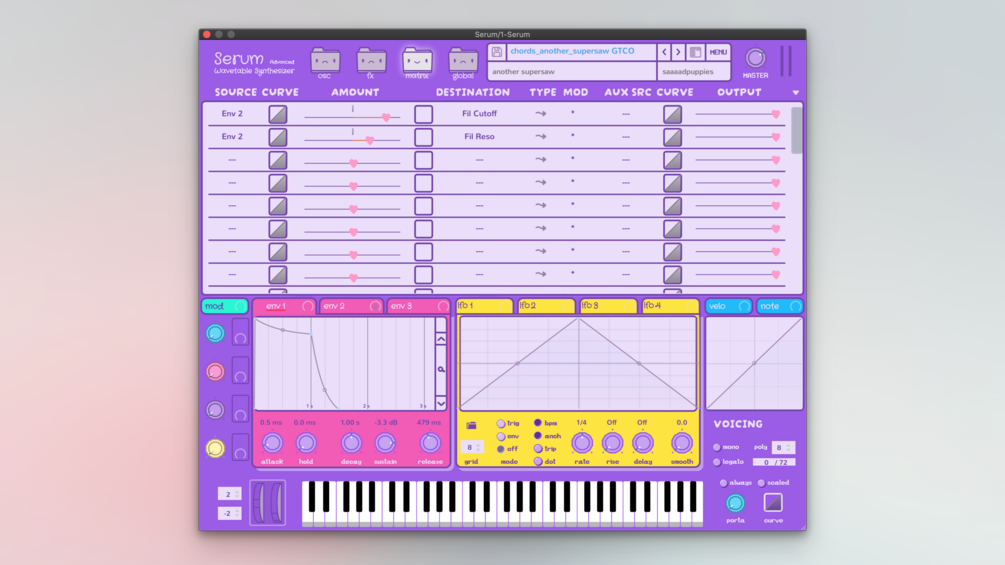Click the author field saaaadpuppies

(694, 71)
